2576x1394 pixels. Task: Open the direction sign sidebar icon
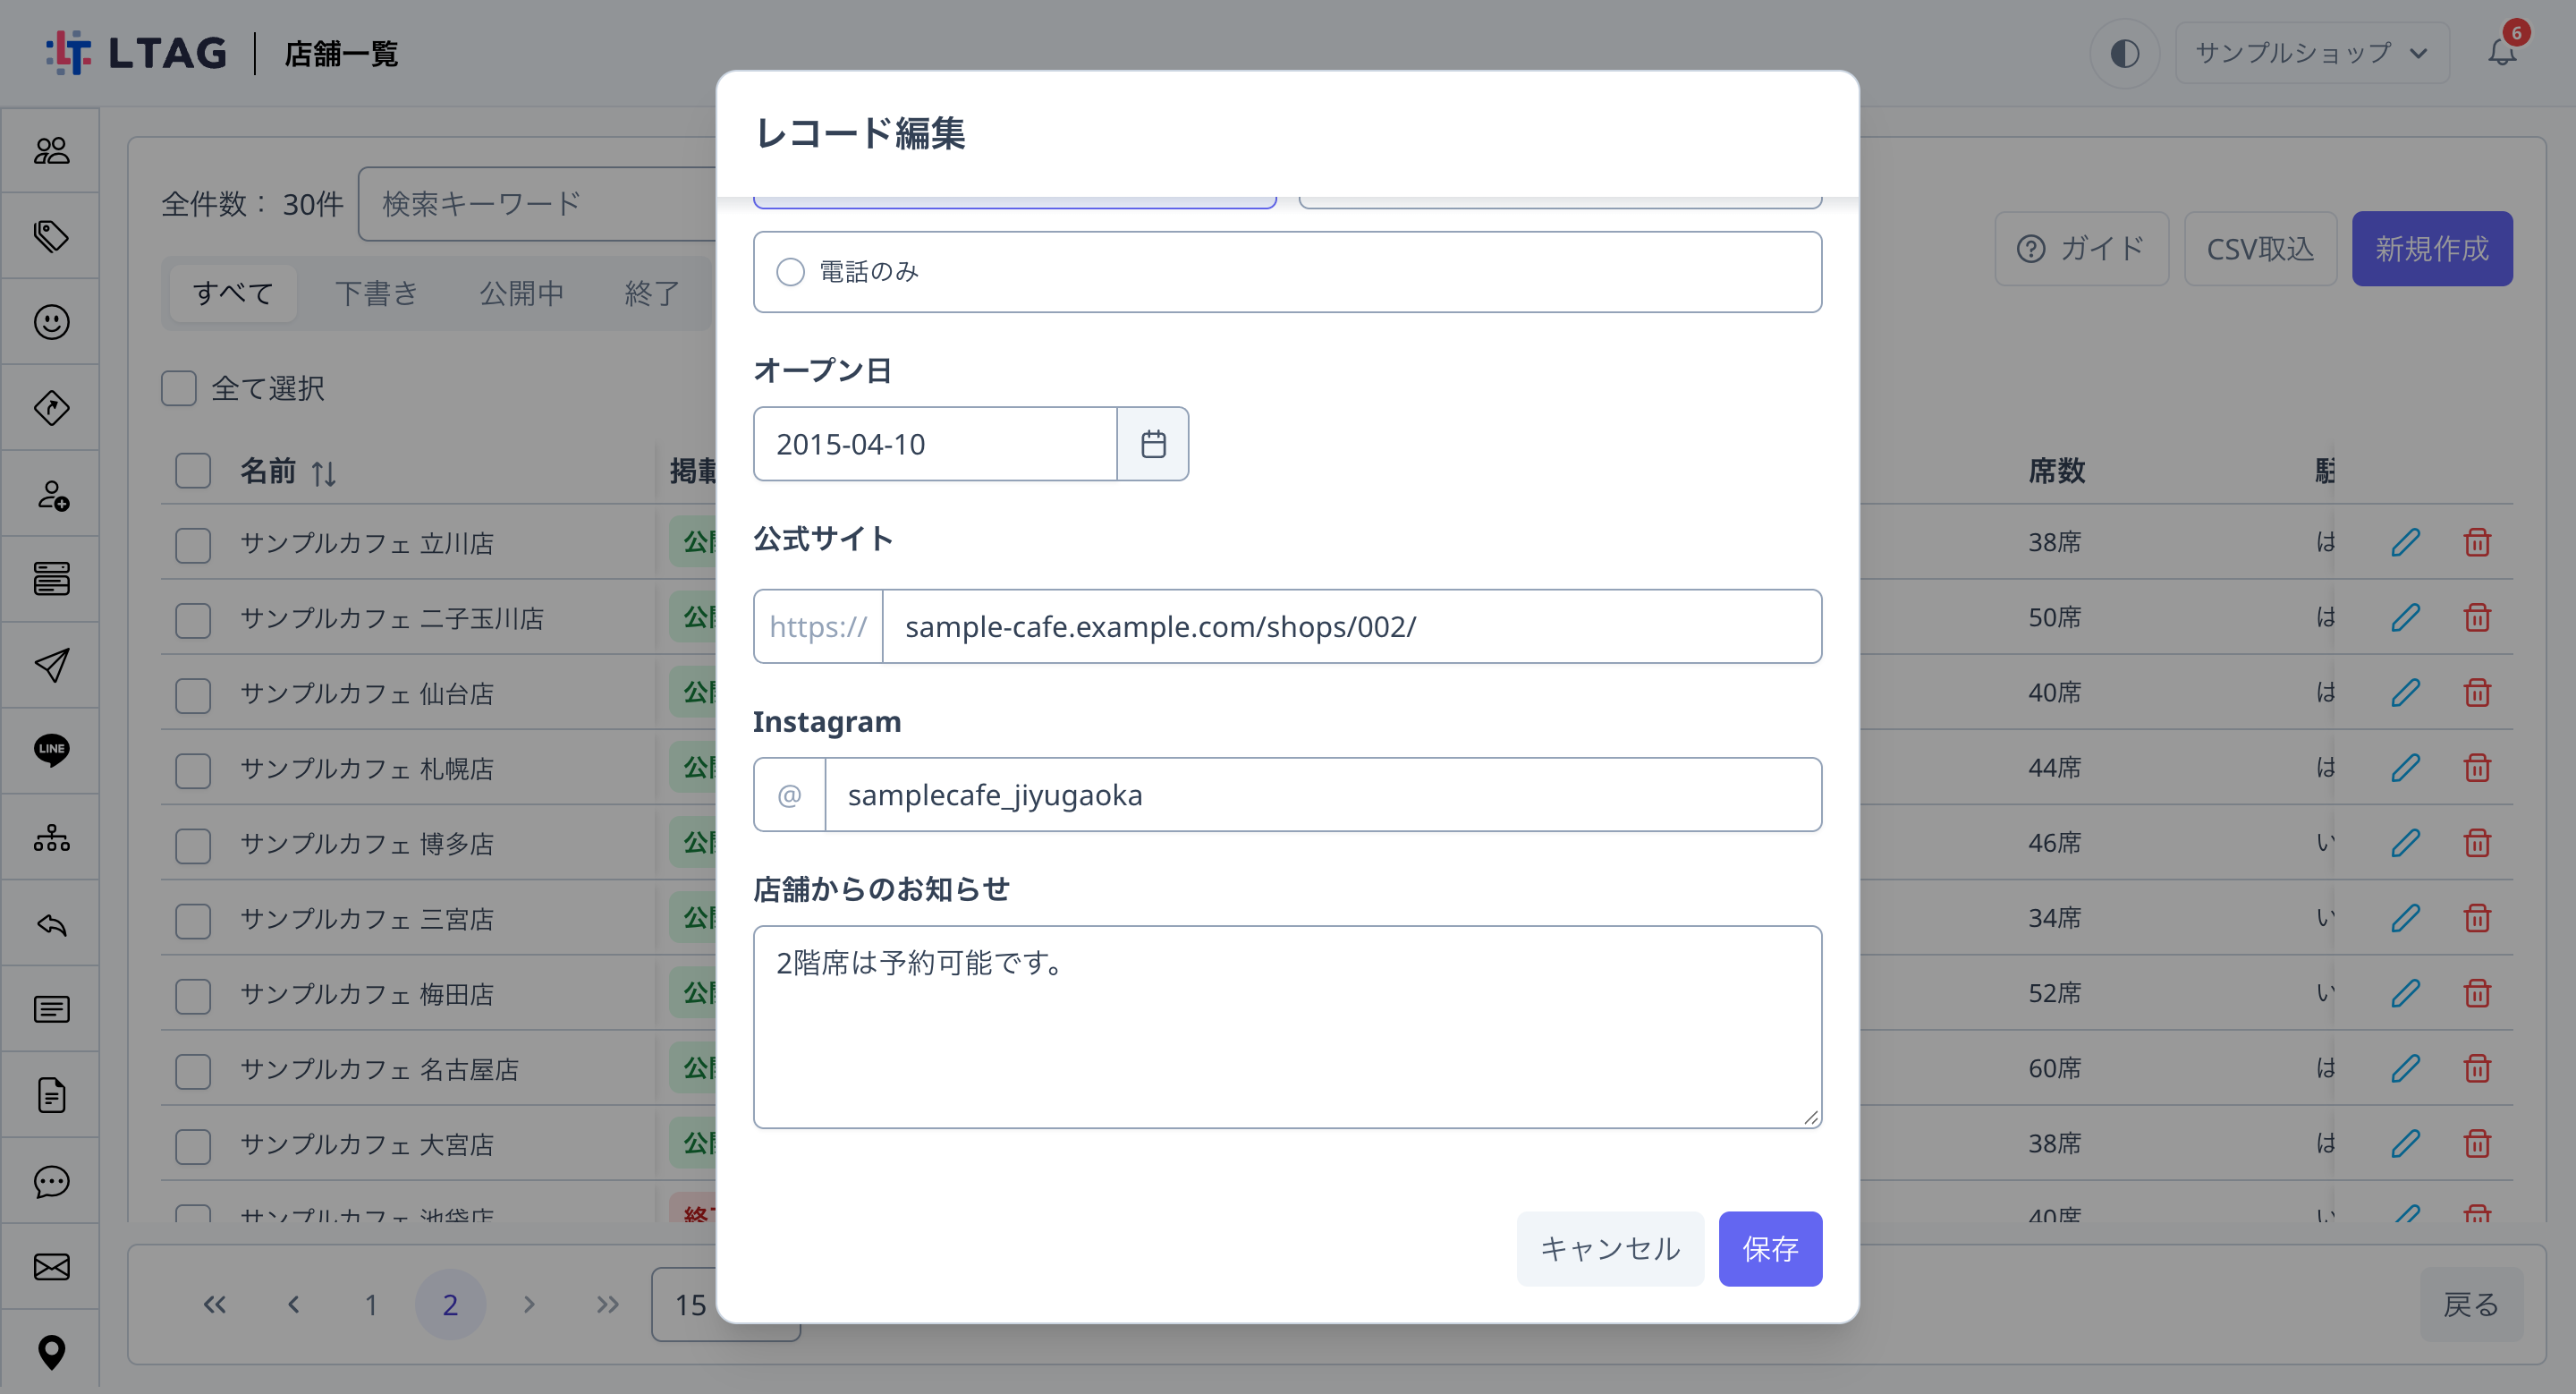(x=51, y=408)
